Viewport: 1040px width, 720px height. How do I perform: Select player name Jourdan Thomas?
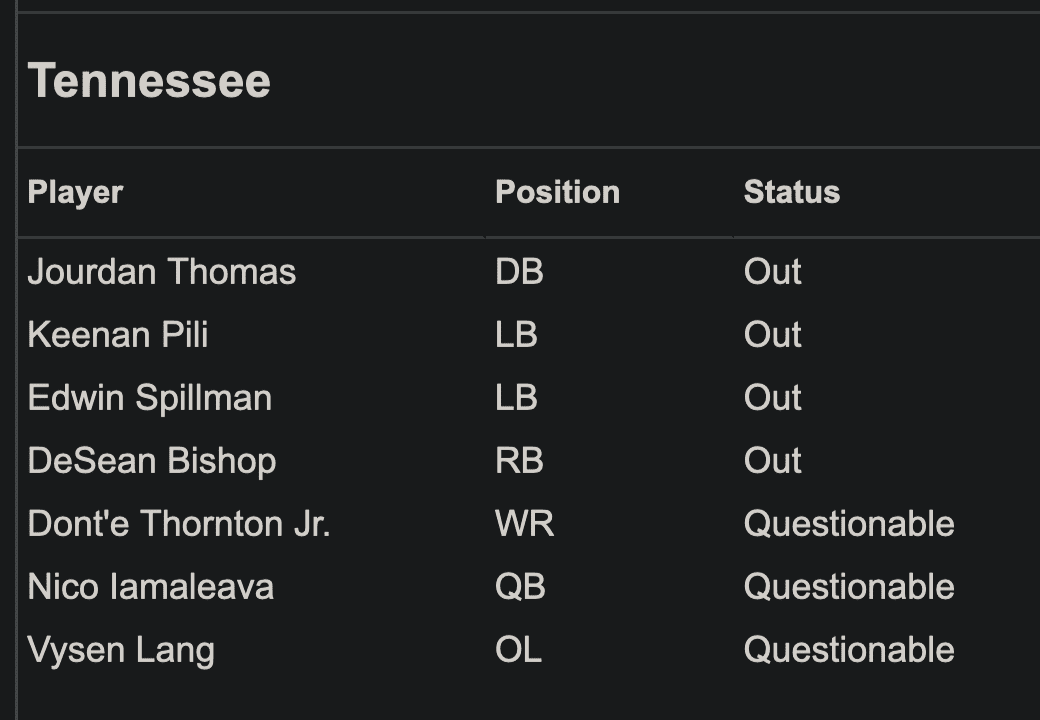tap(161, 272)
